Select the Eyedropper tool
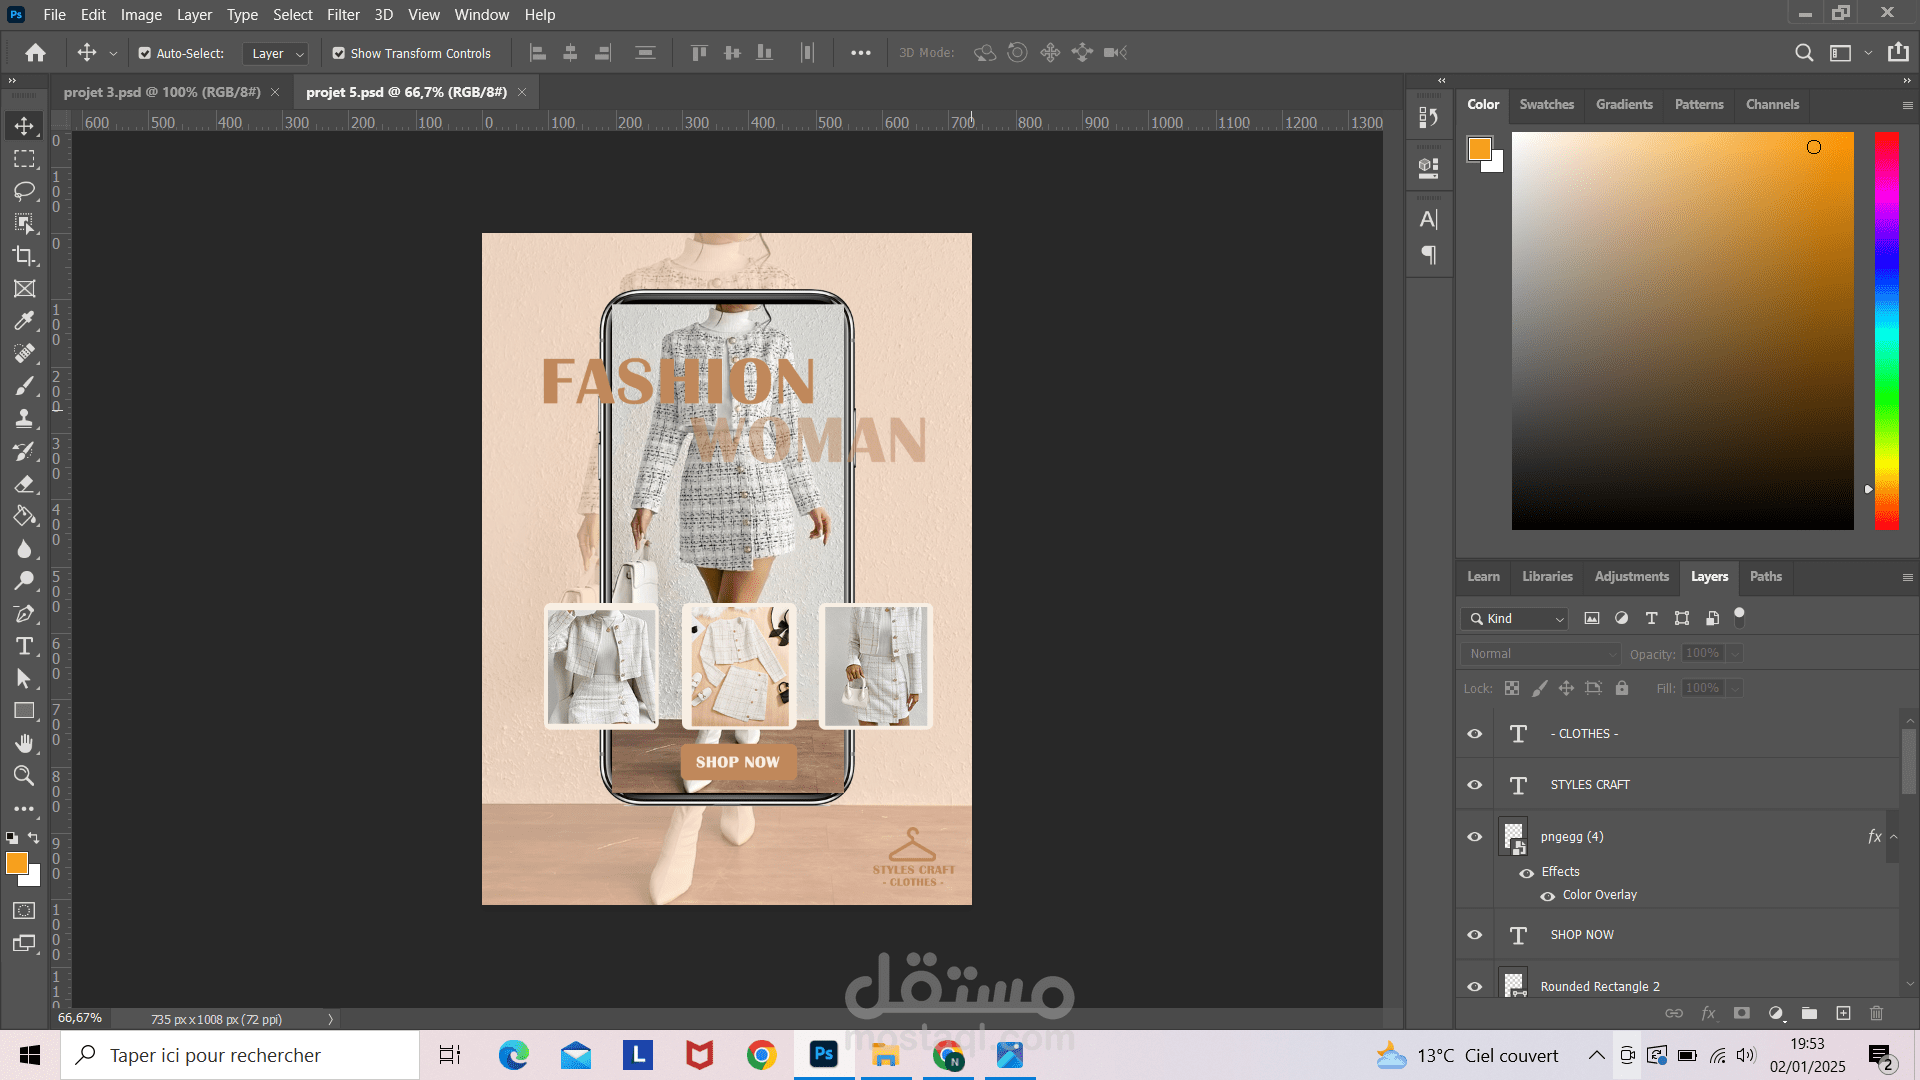This screenshot has height=1080, width=1920. pyautogui.click(x=24, y=321)
